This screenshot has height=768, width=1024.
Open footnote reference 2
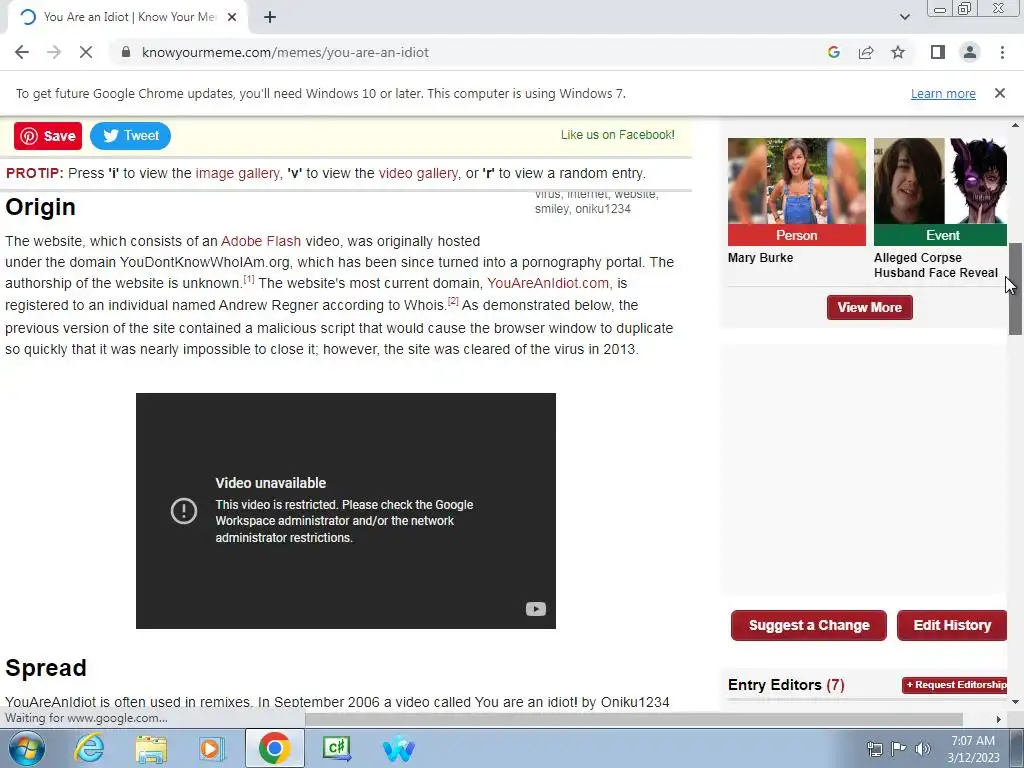453,301
